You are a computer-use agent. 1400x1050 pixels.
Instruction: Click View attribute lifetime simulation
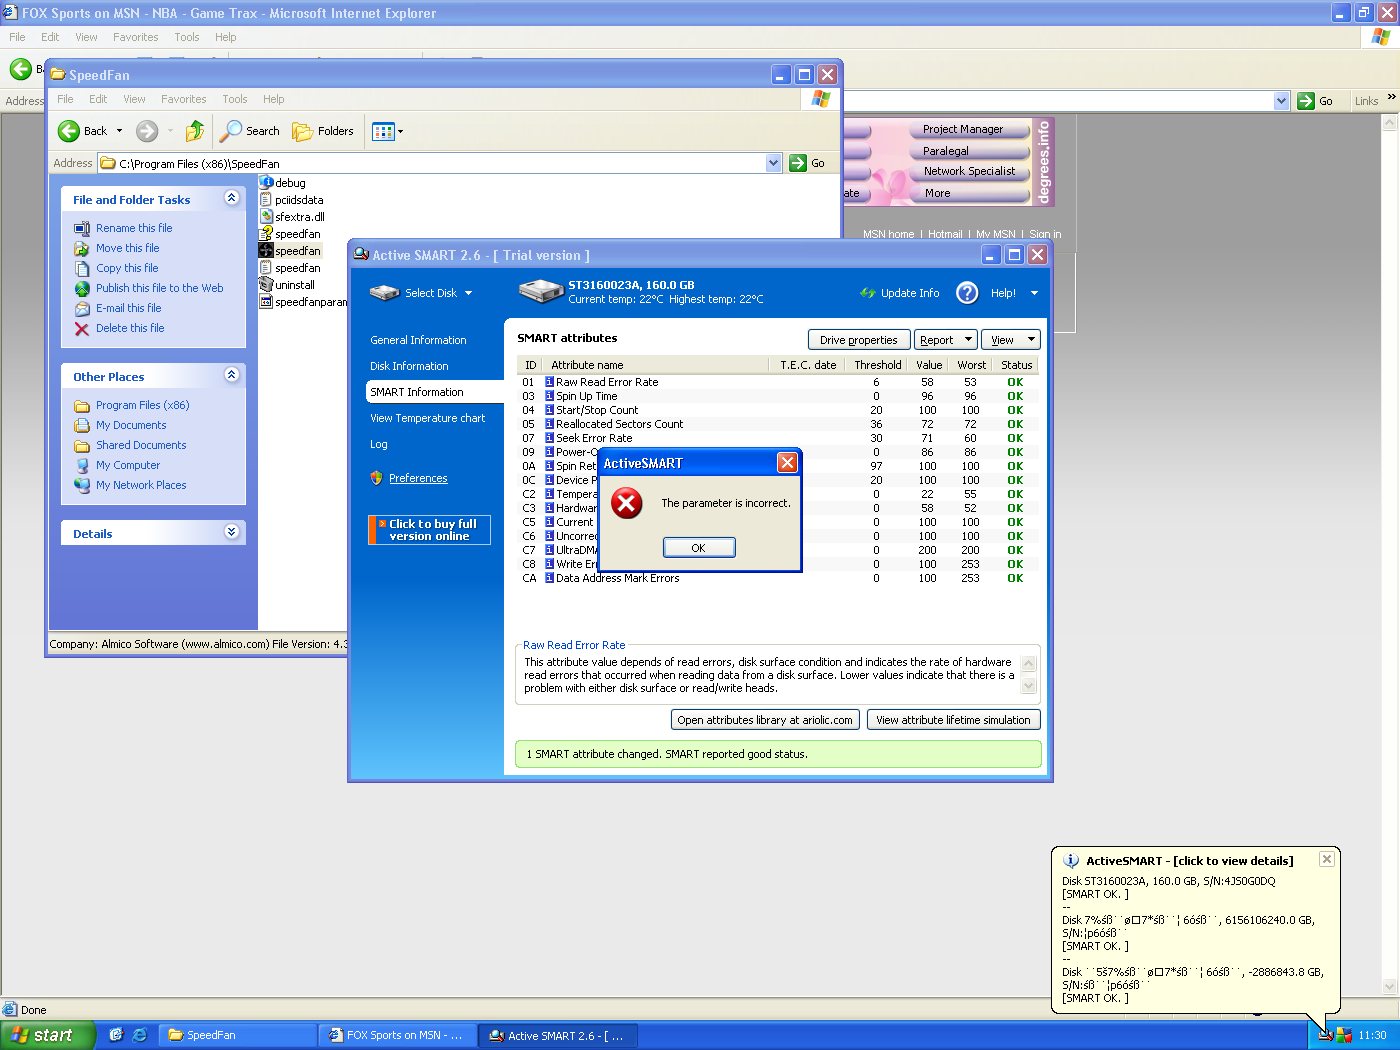[x=953, y=720]
